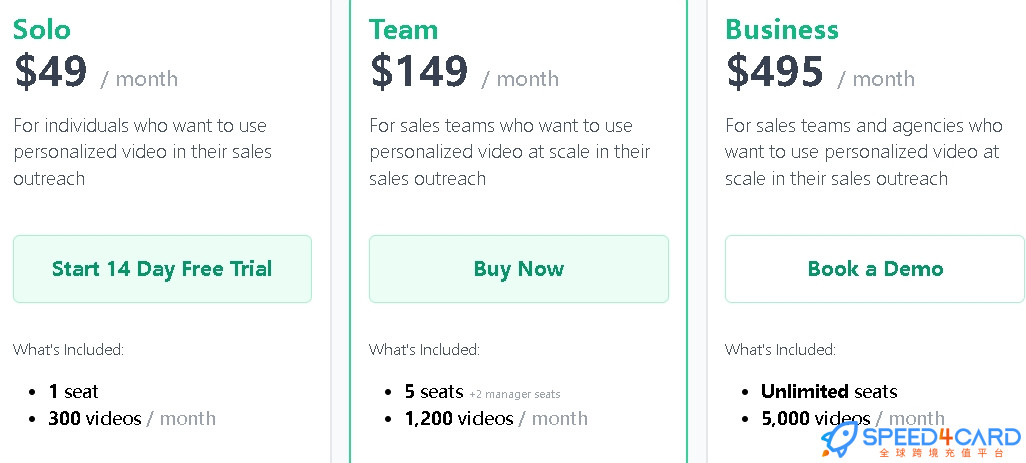Click the $149 price label
The width and height of the screenshot is (1026, 463).
(419, 71)
